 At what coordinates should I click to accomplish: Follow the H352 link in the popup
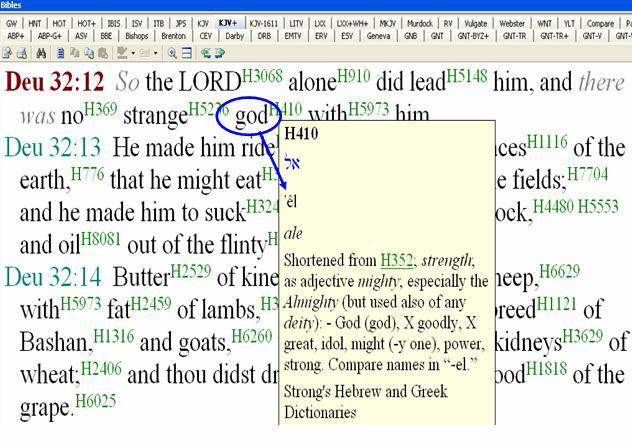click(397, 260)
